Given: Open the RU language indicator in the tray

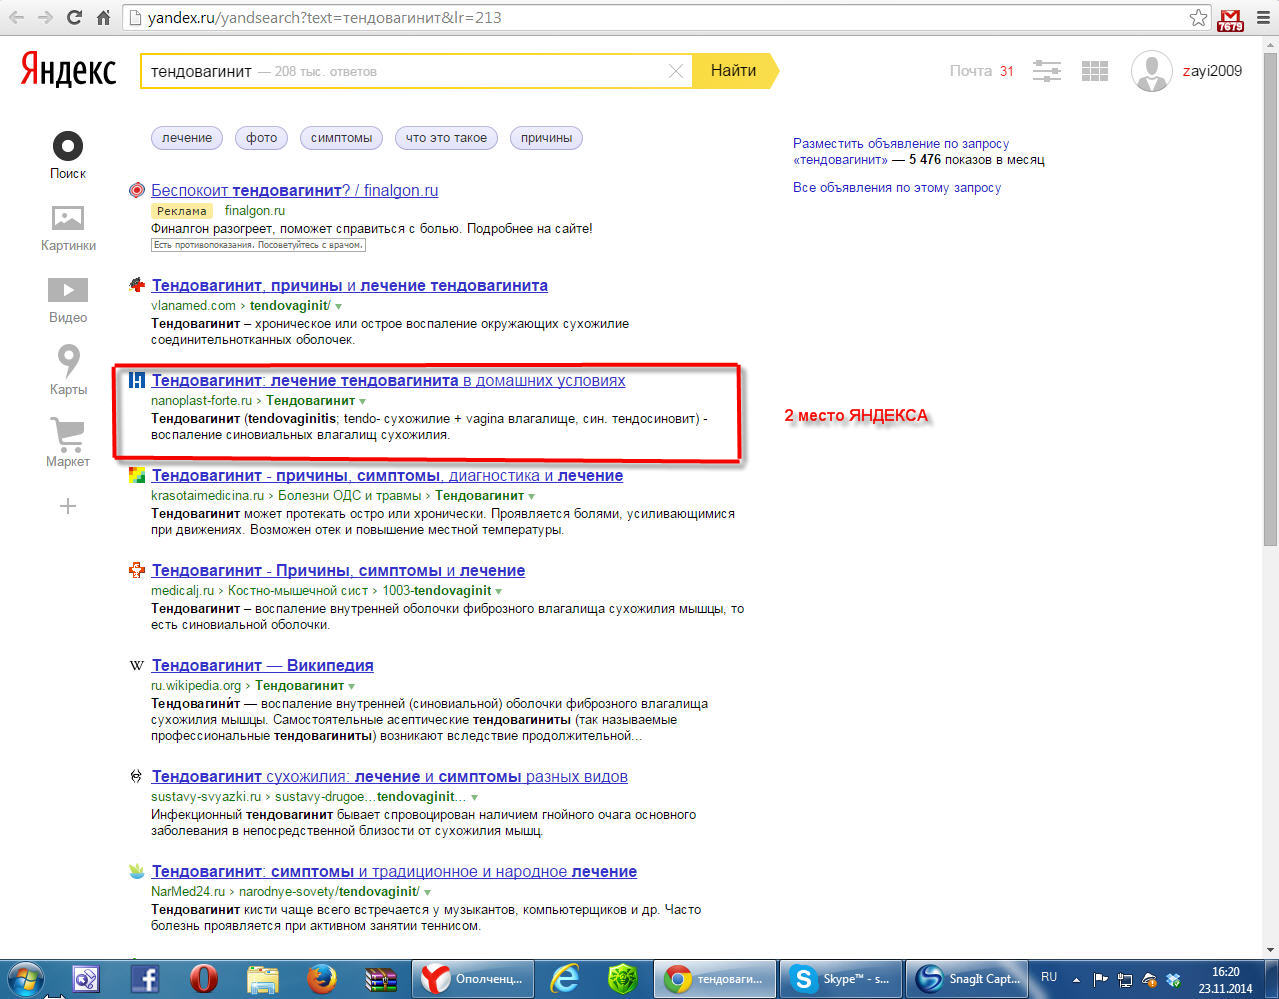Looking at the screenshot, I should [x=1049, y=977].
